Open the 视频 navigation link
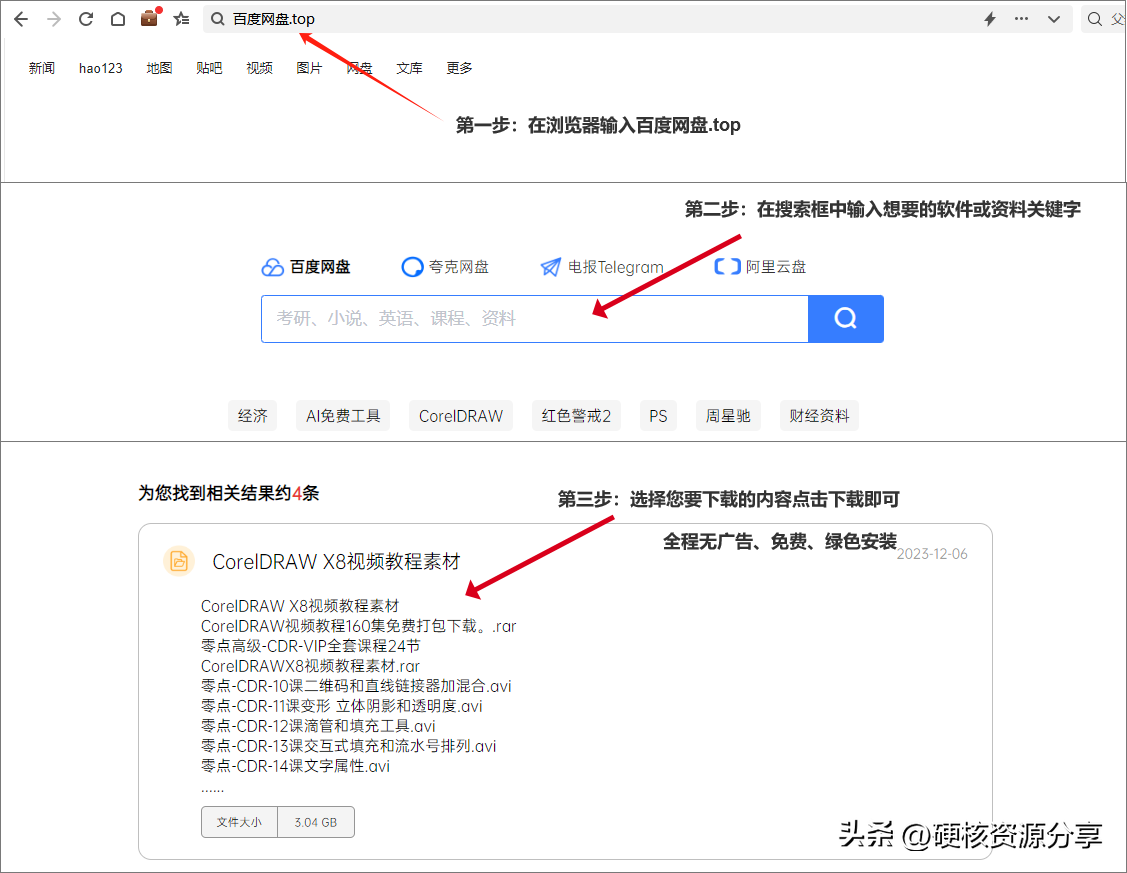This screenshot has width=1127, height=873. (259, 68)
